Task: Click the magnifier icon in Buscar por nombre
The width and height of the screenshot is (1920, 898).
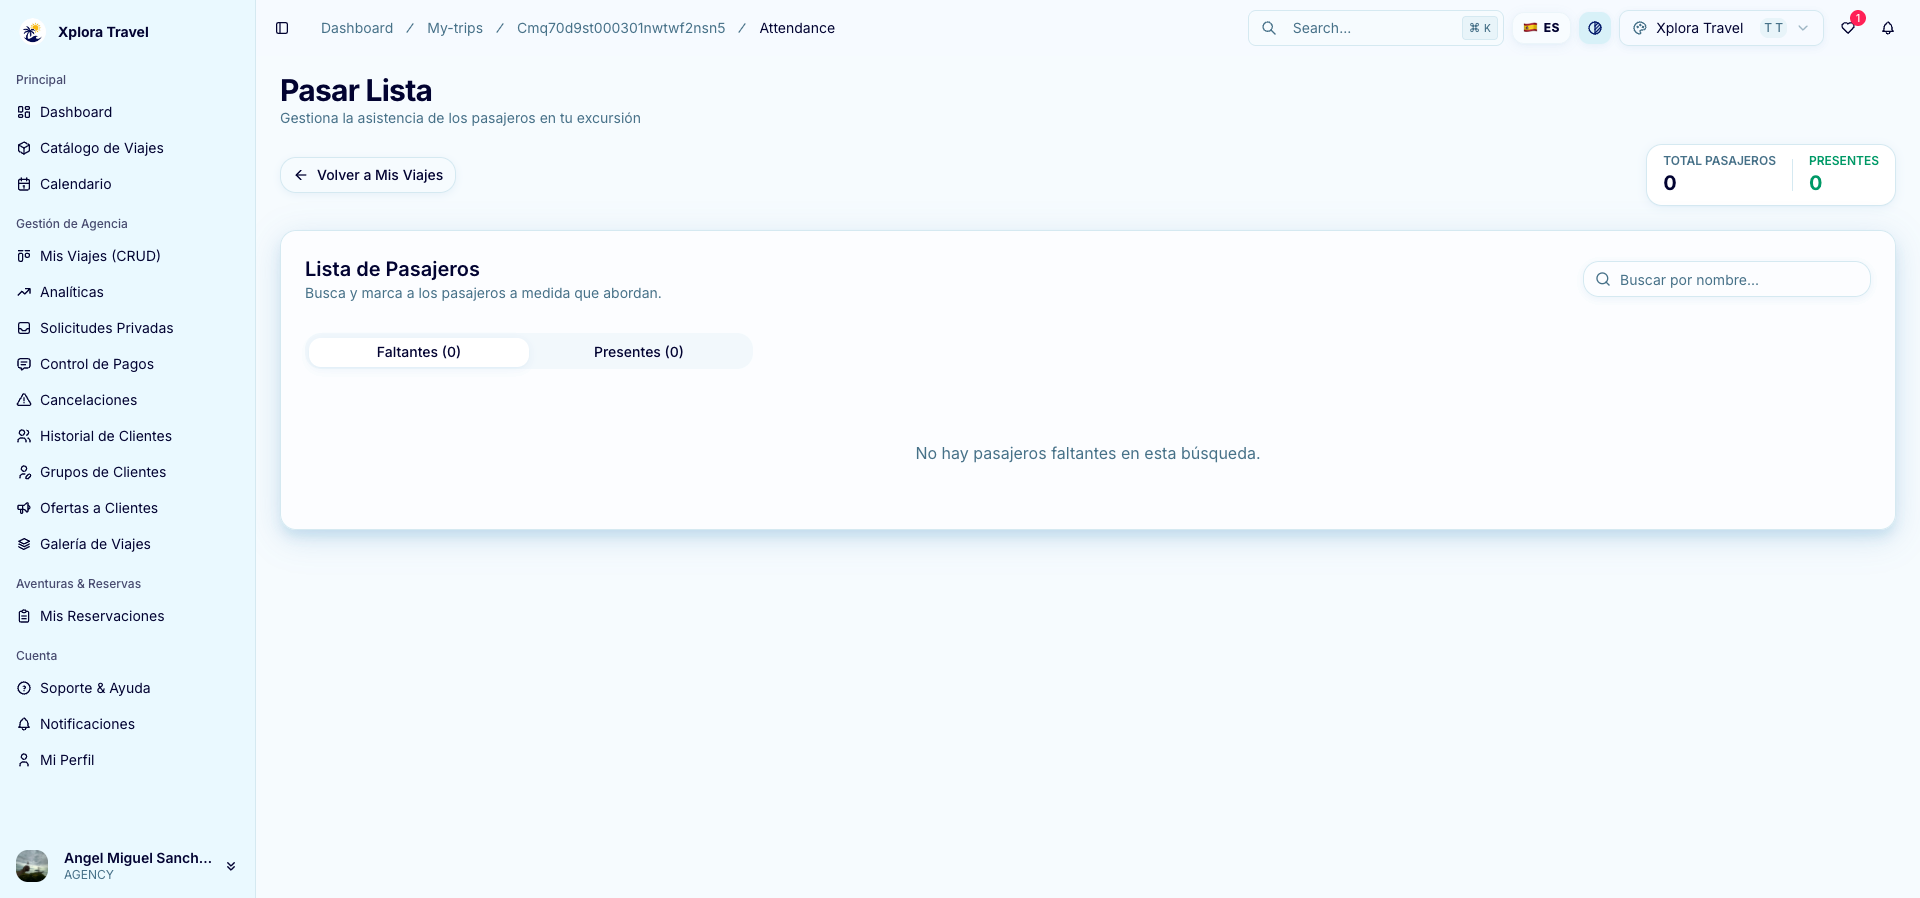Action: click(1603, 280)
